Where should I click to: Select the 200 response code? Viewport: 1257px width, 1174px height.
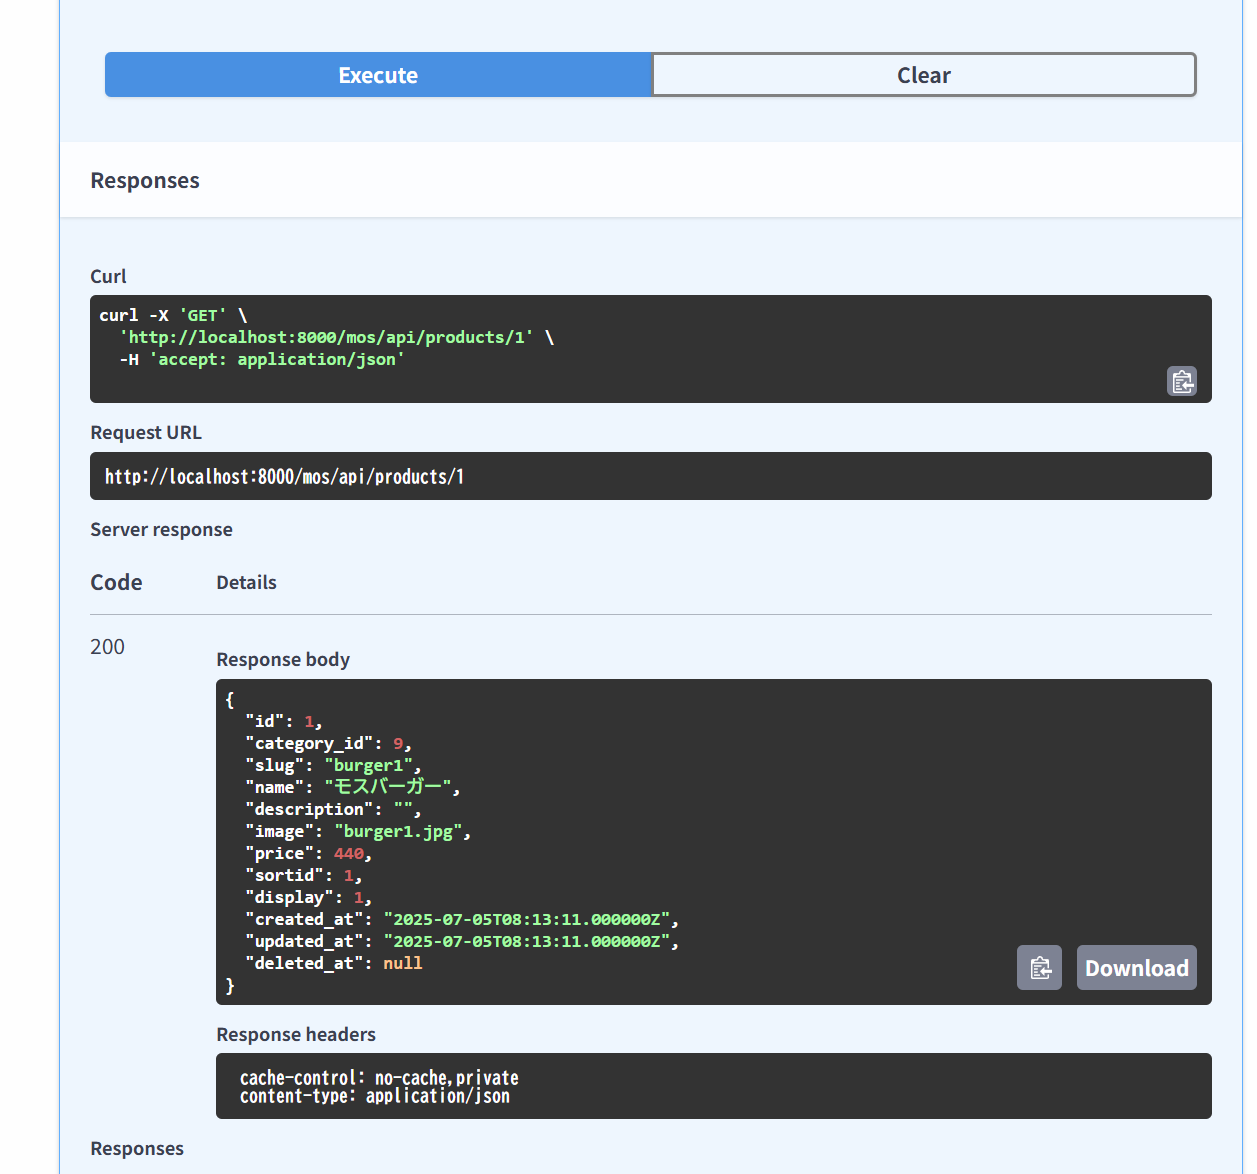point(108,647)
